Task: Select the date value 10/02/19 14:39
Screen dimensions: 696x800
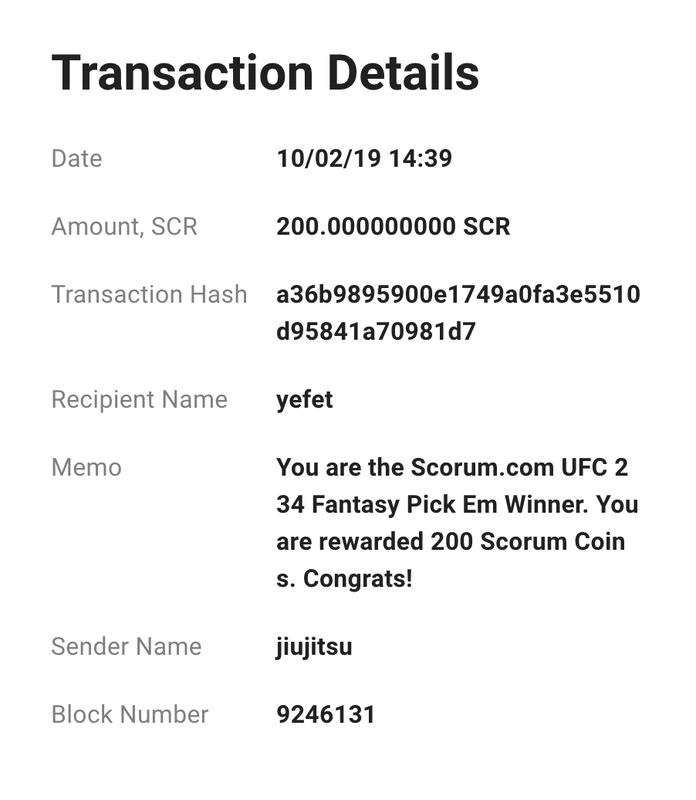Action: [x=364, y=158]
